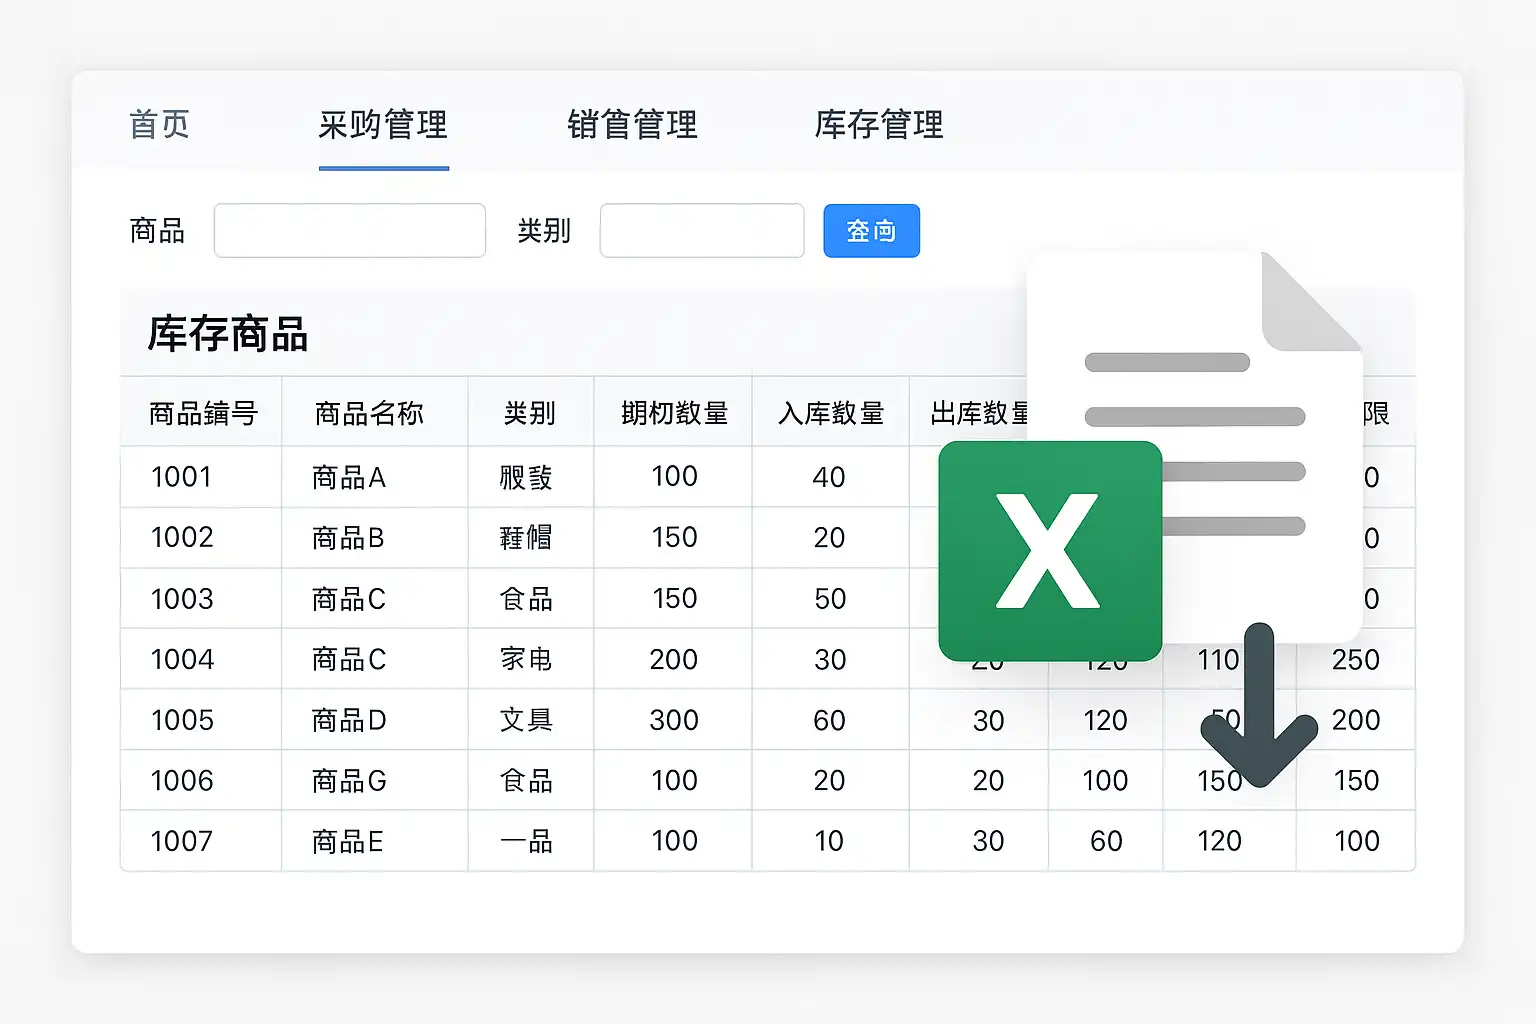Click the 类别 column header in table
Viewport: 1536px width, 1024px height.
[x=529, y=413]
